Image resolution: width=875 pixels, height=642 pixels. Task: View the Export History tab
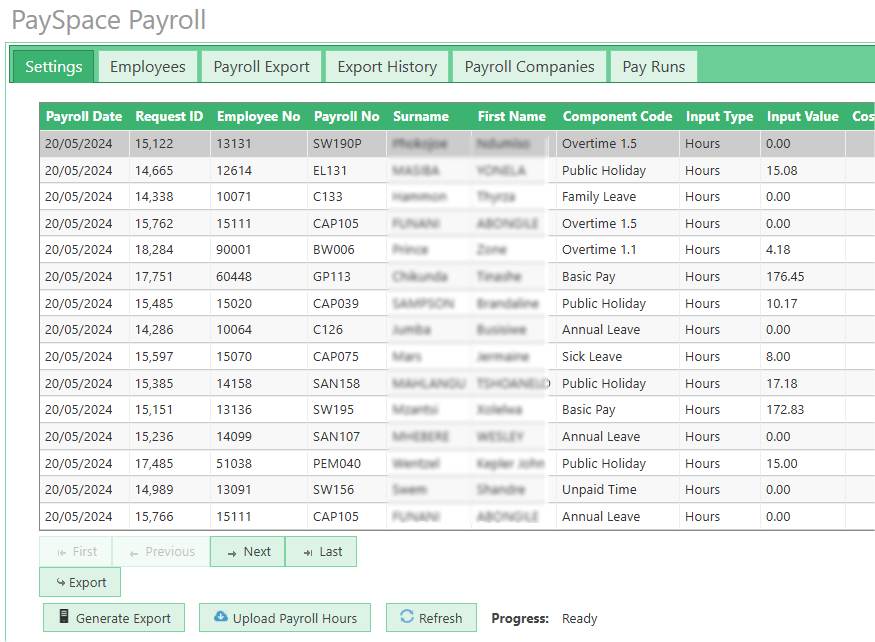tap(387, 66)
